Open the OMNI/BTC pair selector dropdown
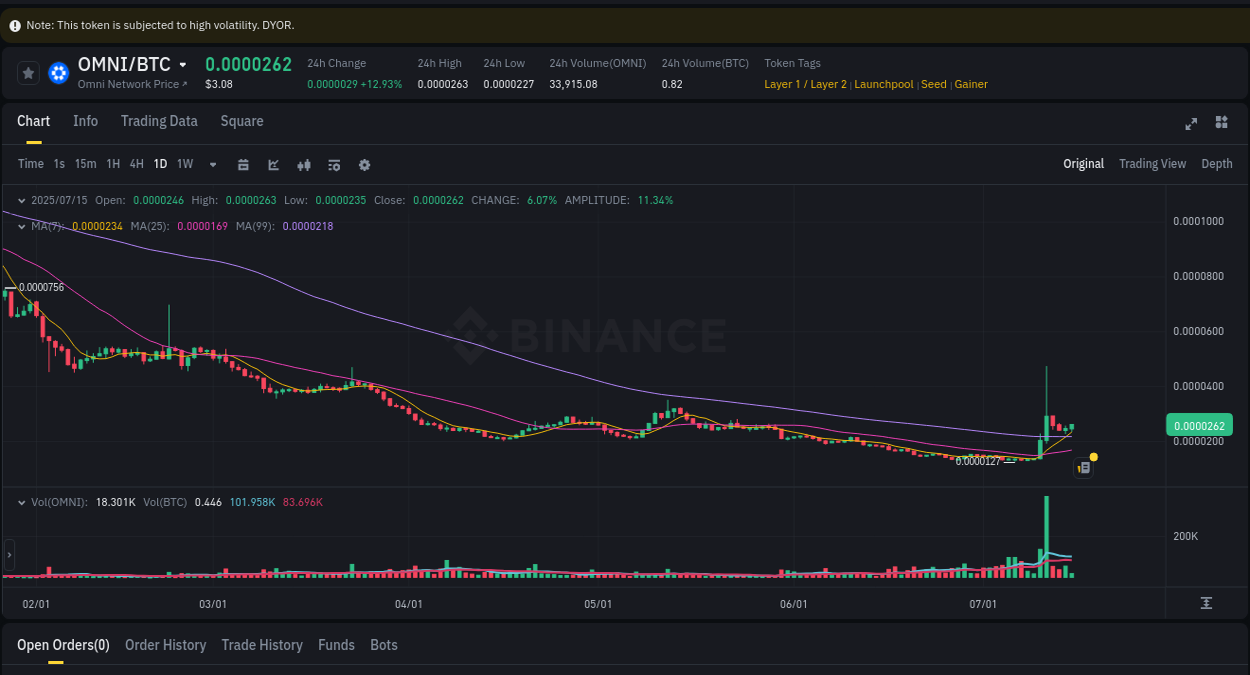This screenshot has width=1250, height=675. tap(184, 64)
